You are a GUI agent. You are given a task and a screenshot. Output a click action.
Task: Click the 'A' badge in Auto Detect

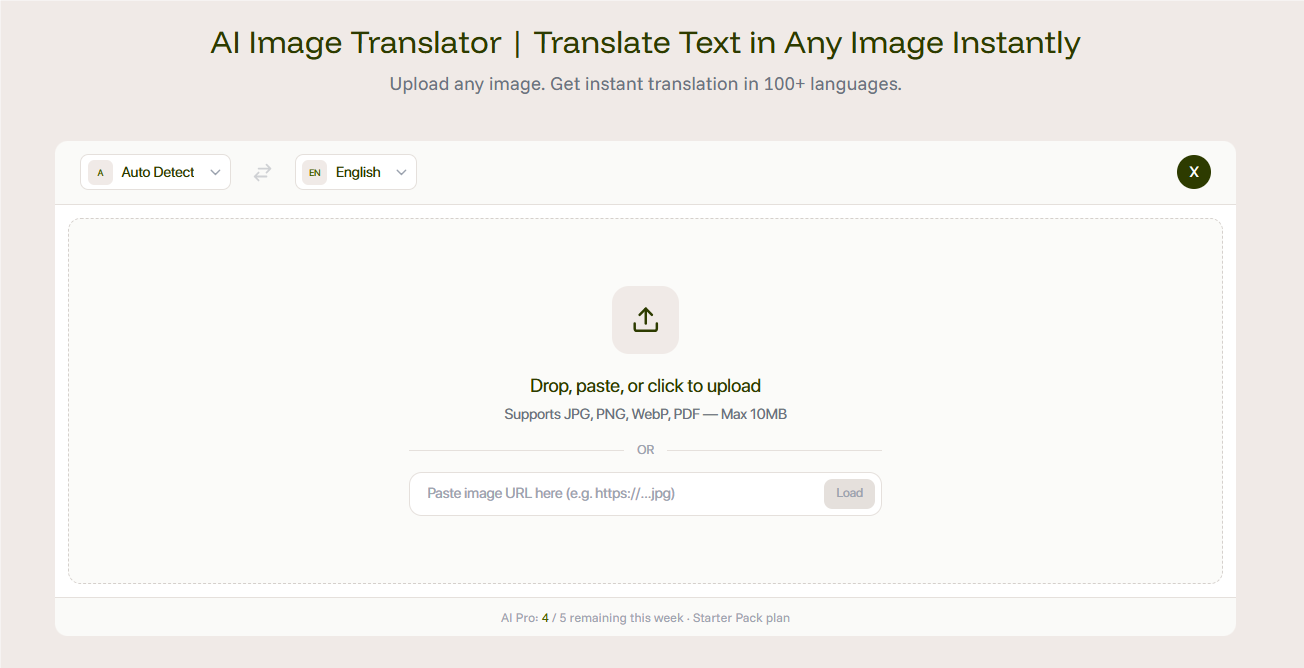(x=100, y=172)
